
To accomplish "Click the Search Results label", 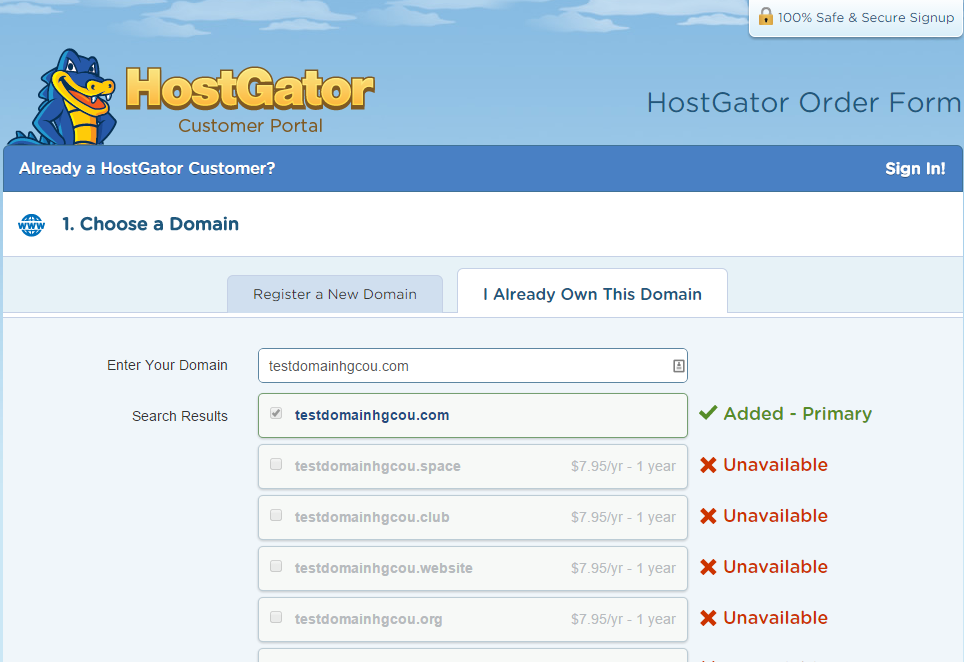I will (180, 417).
